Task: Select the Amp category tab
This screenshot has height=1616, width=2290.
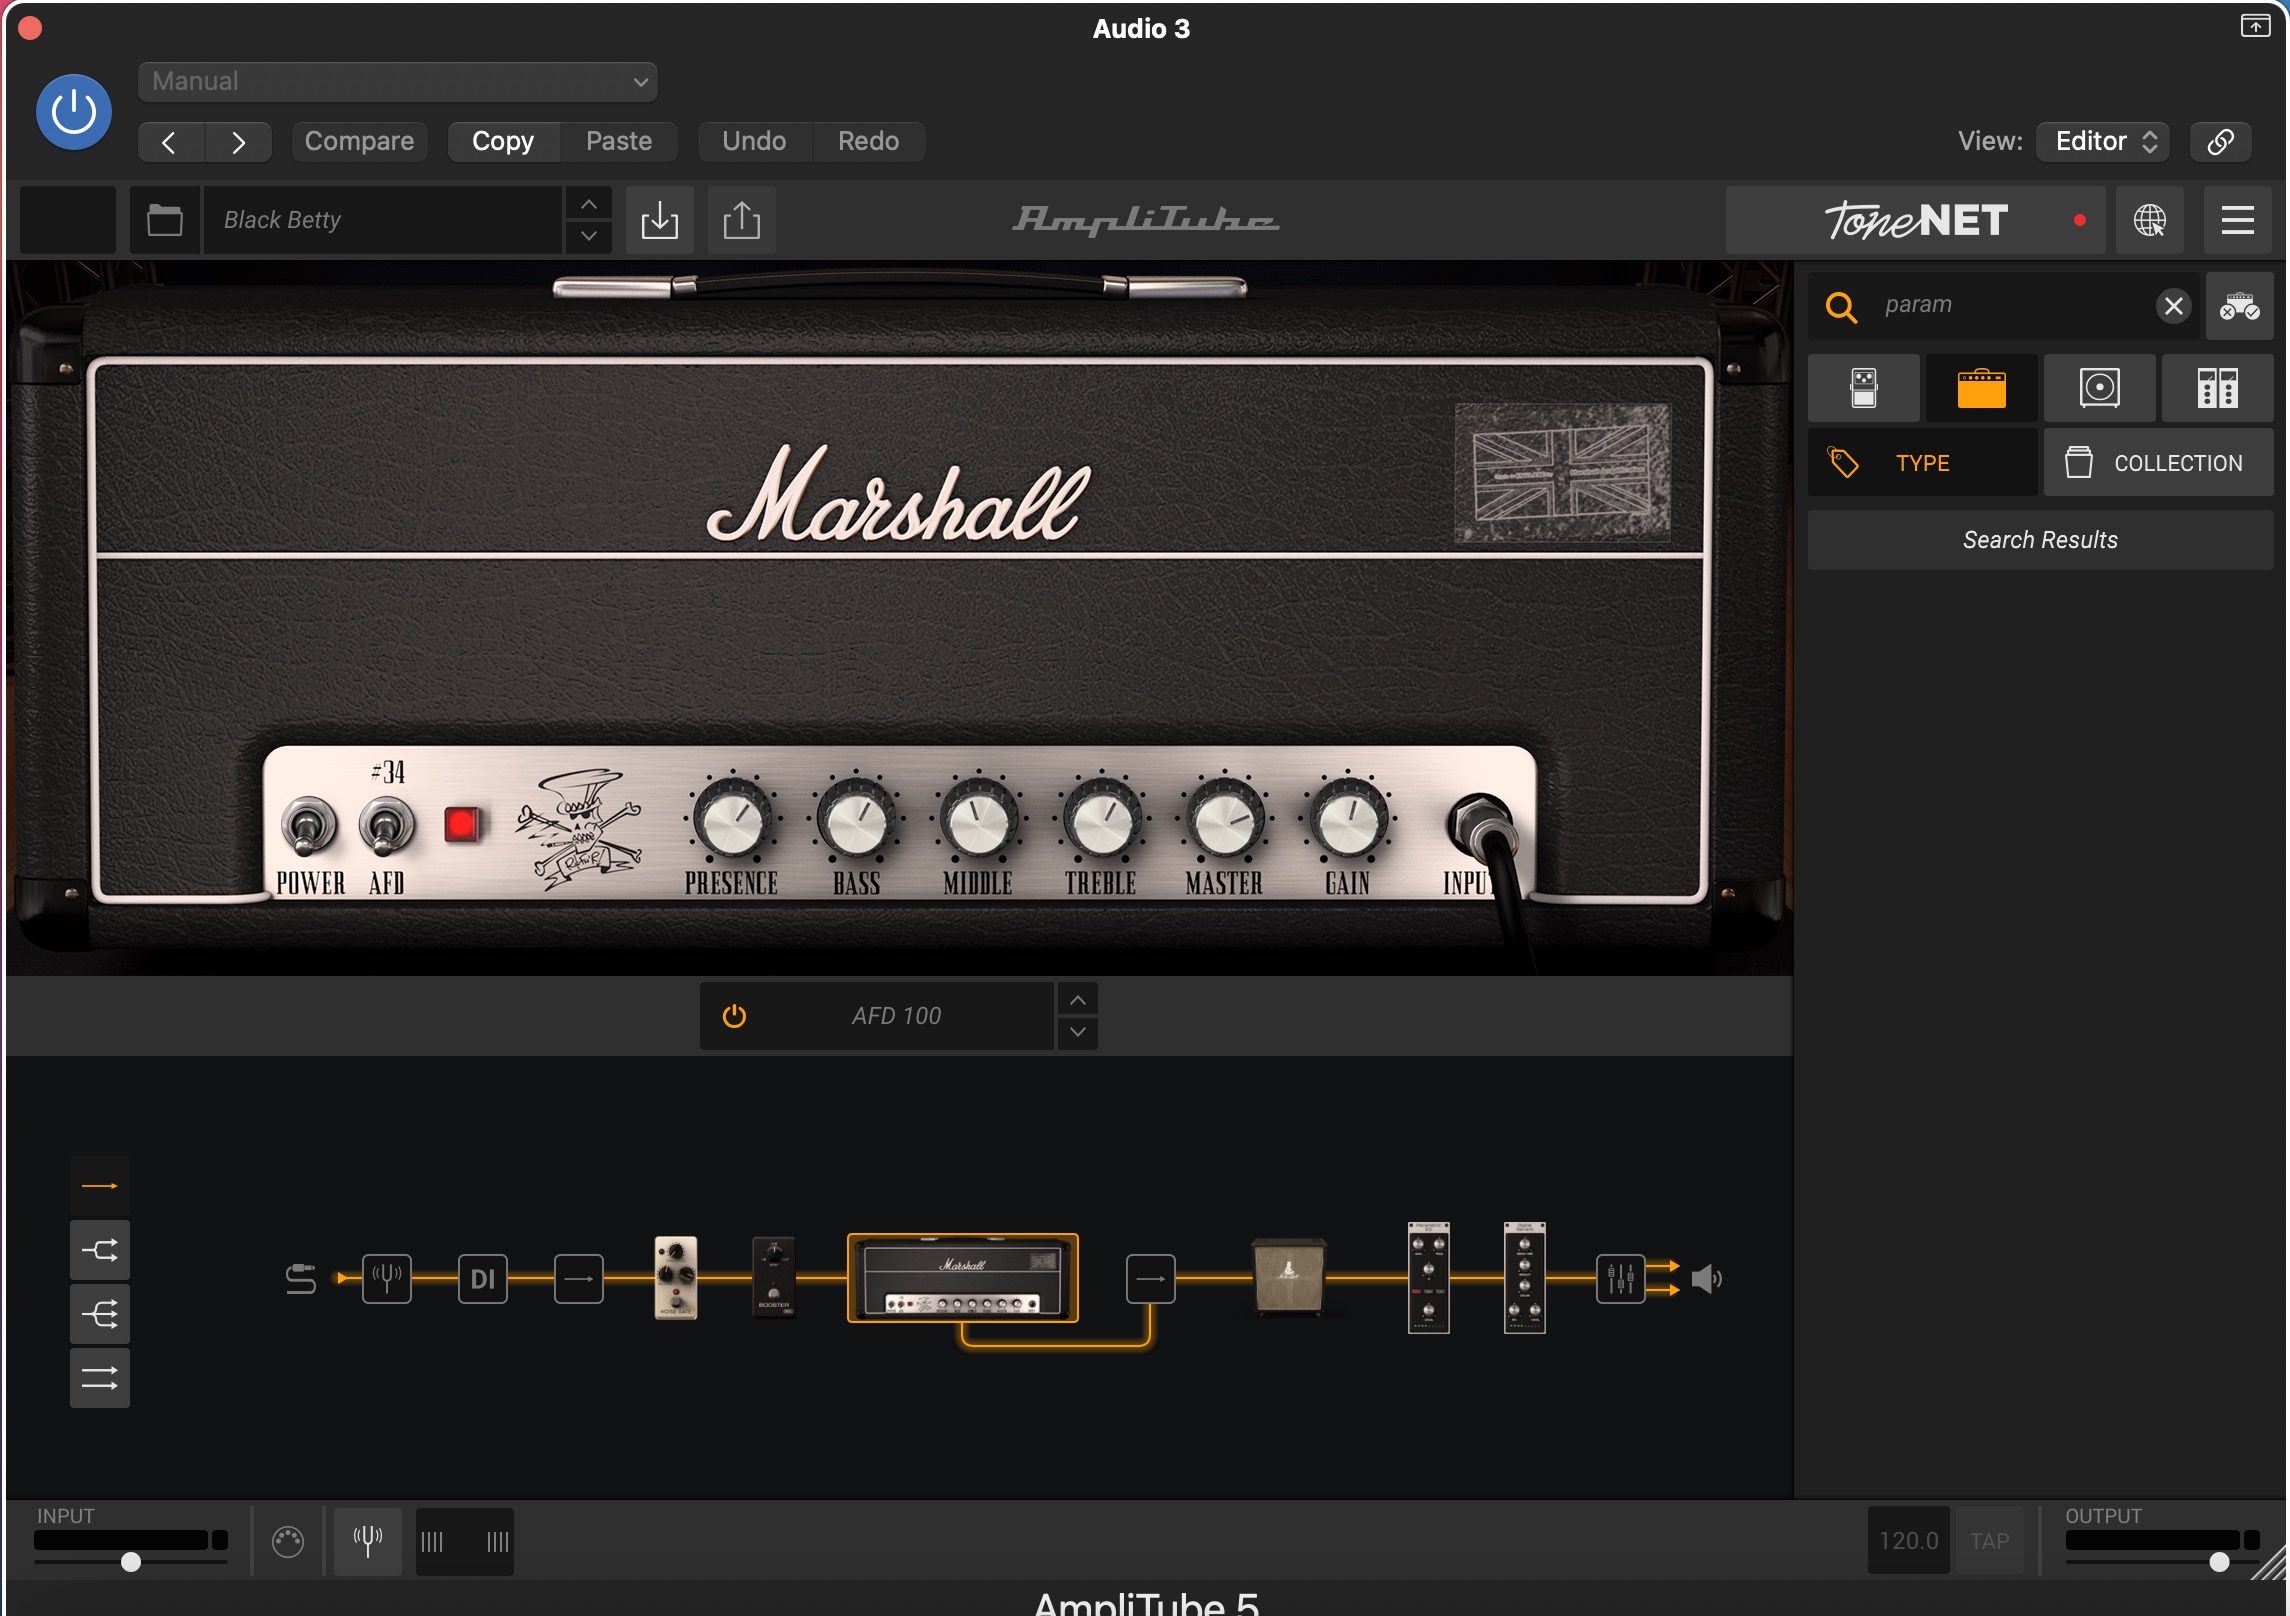Action: 1981,388
